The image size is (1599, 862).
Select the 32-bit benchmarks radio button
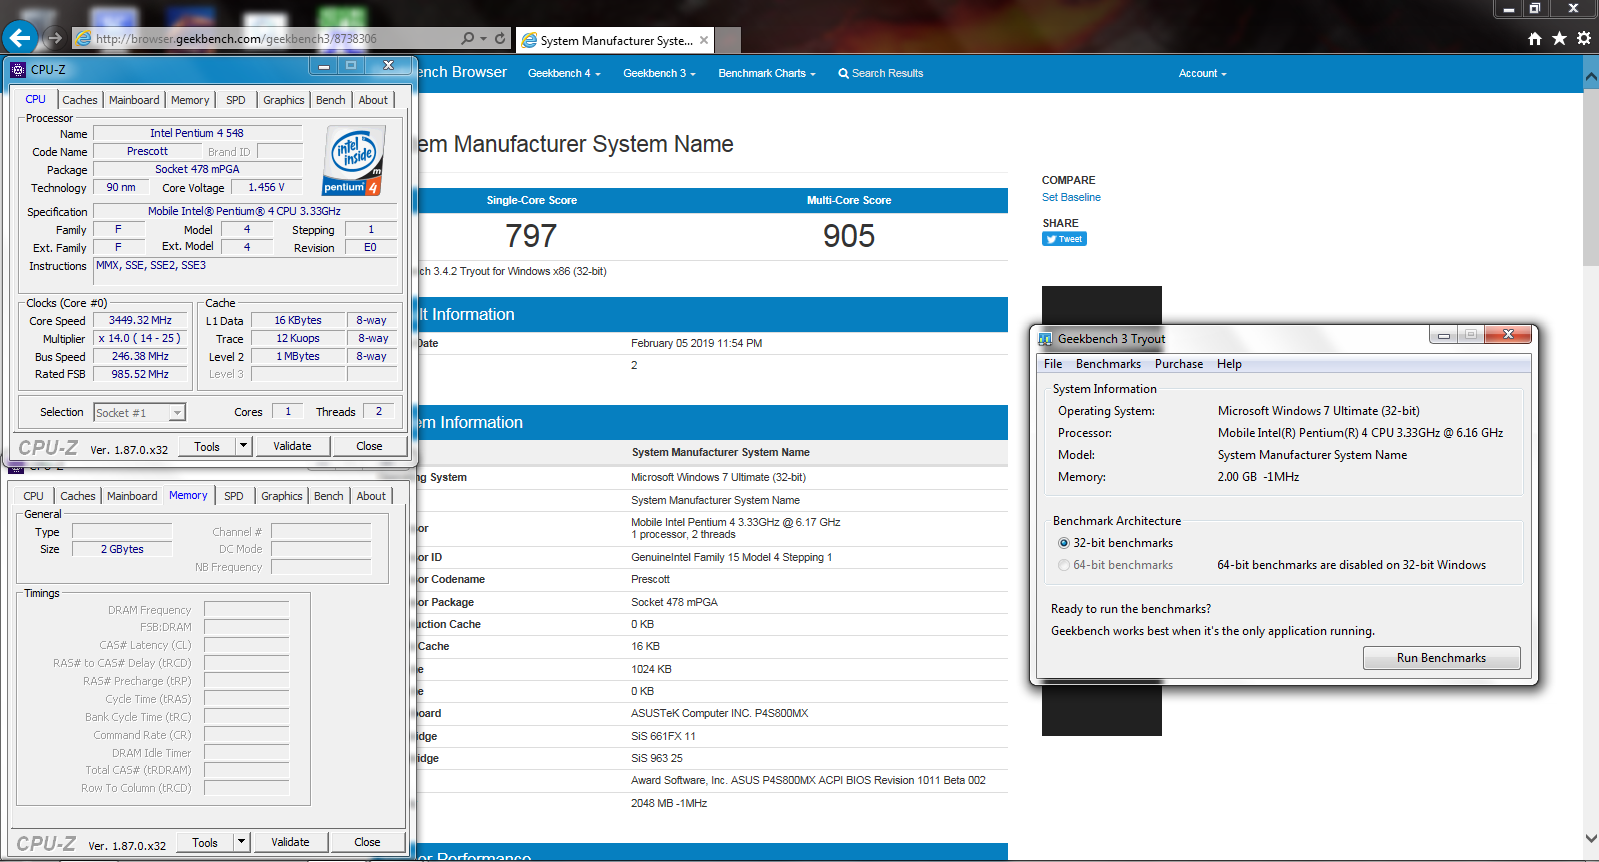coord(1064,543)
